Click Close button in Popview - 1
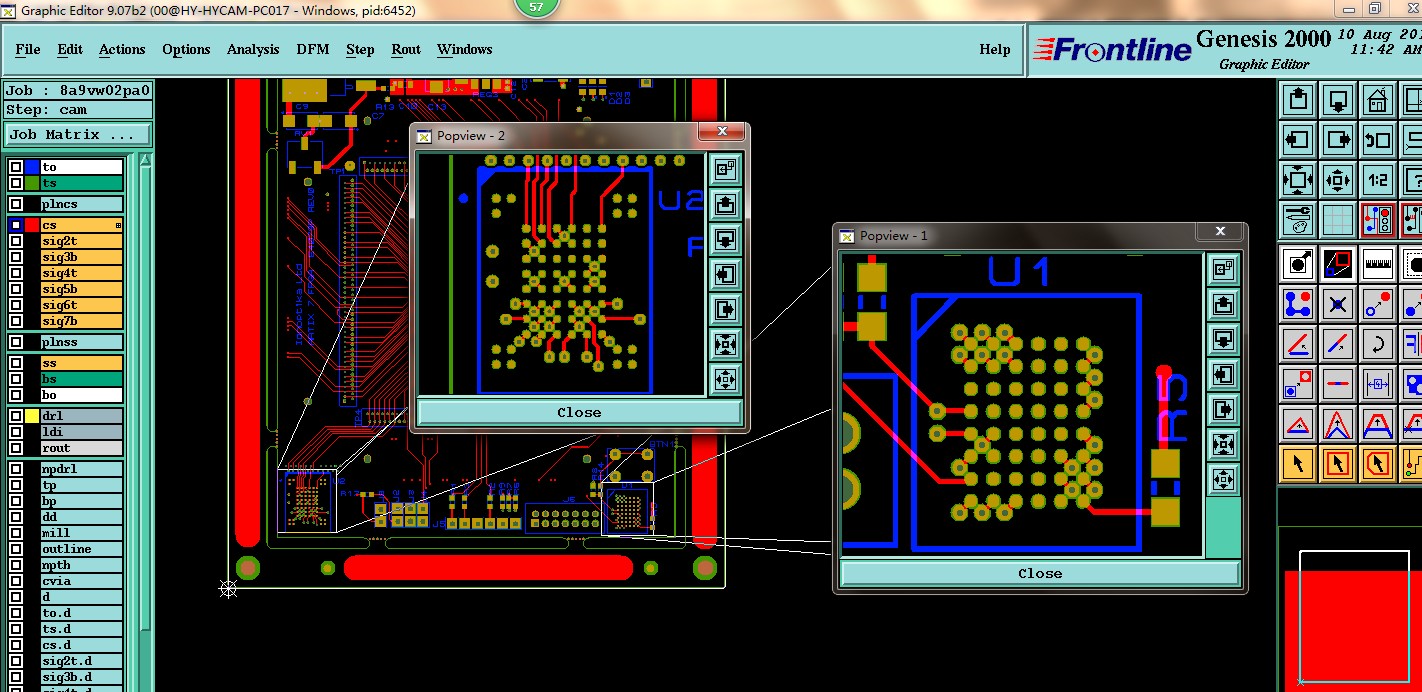Image resolution: width=1422 pixels, height=692 pixels. [x=1040, y=573]
